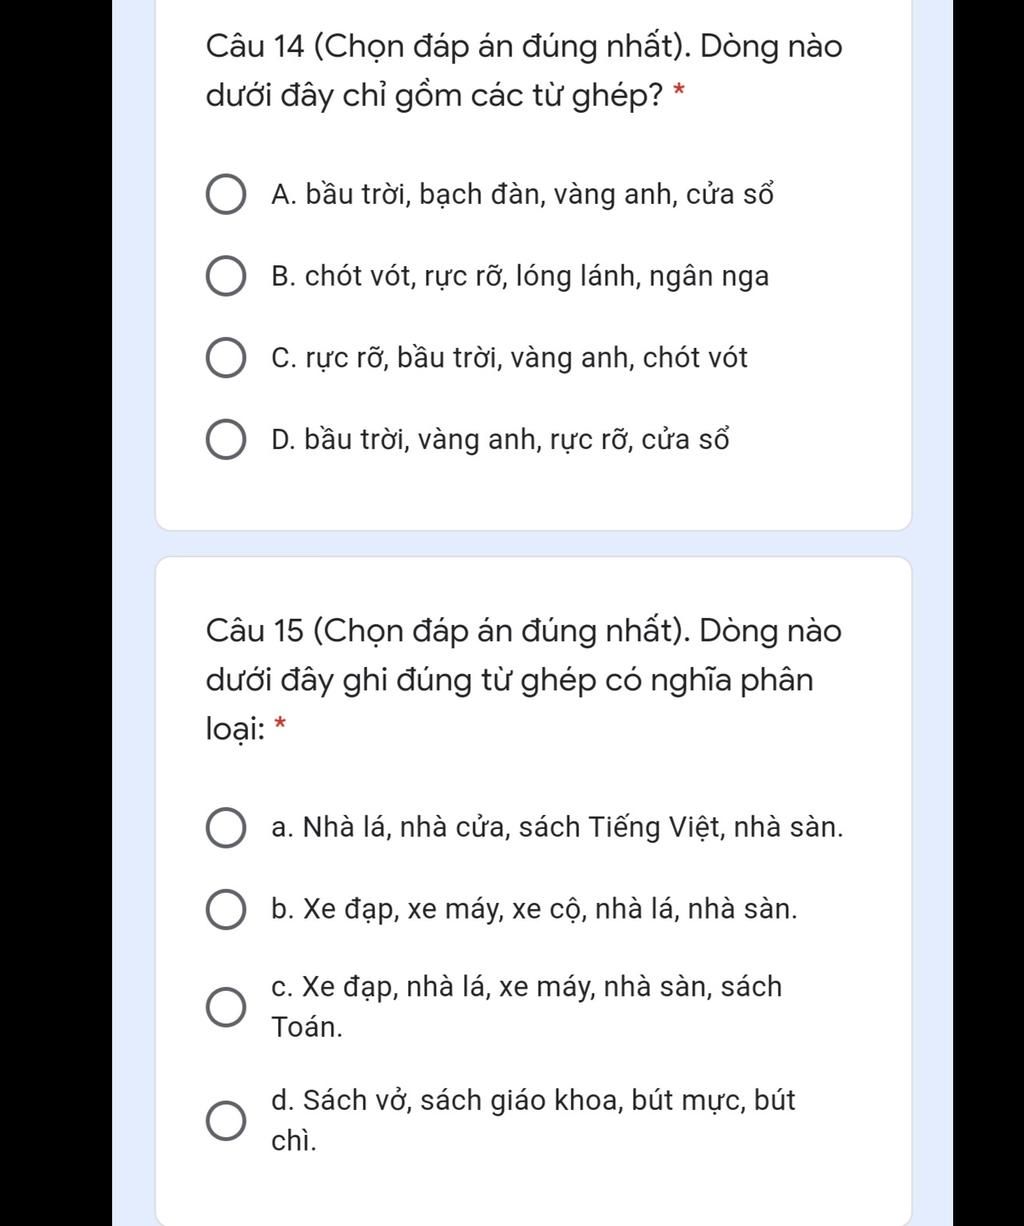Select radio option b in Câu 15
Viewport: 1024px width, 1226px height.
[226, 910]
